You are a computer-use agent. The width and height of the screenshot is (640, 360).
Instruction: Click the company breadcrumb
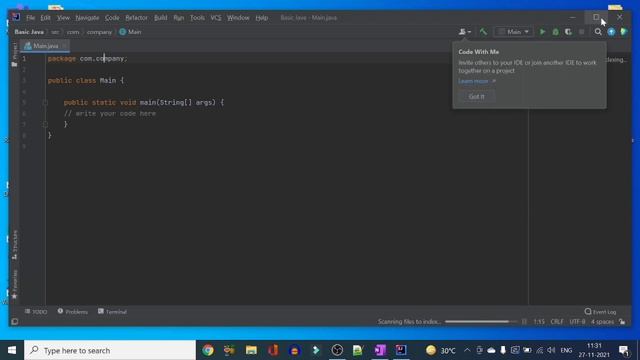[x=99, y=32]
